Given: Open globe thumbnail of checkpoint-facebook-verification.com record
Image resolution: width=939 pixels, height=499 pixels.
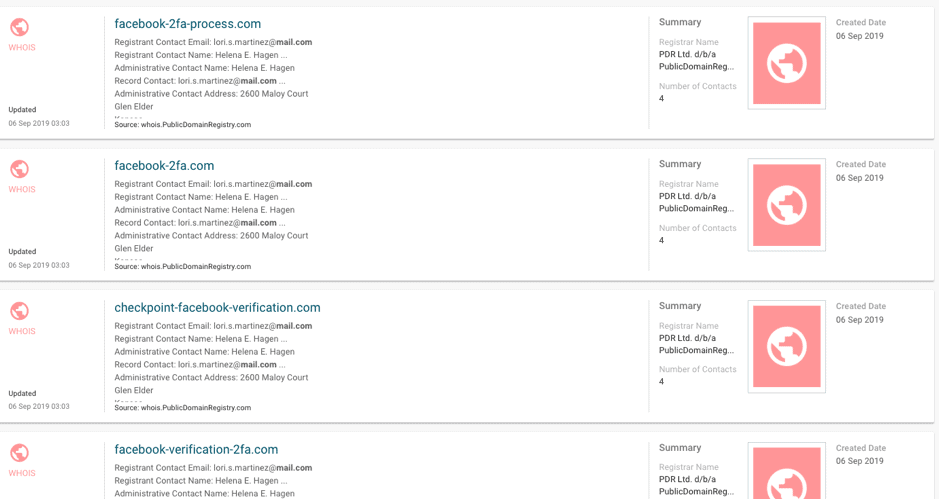Looking at the screenshot, I should coord(787,347).
